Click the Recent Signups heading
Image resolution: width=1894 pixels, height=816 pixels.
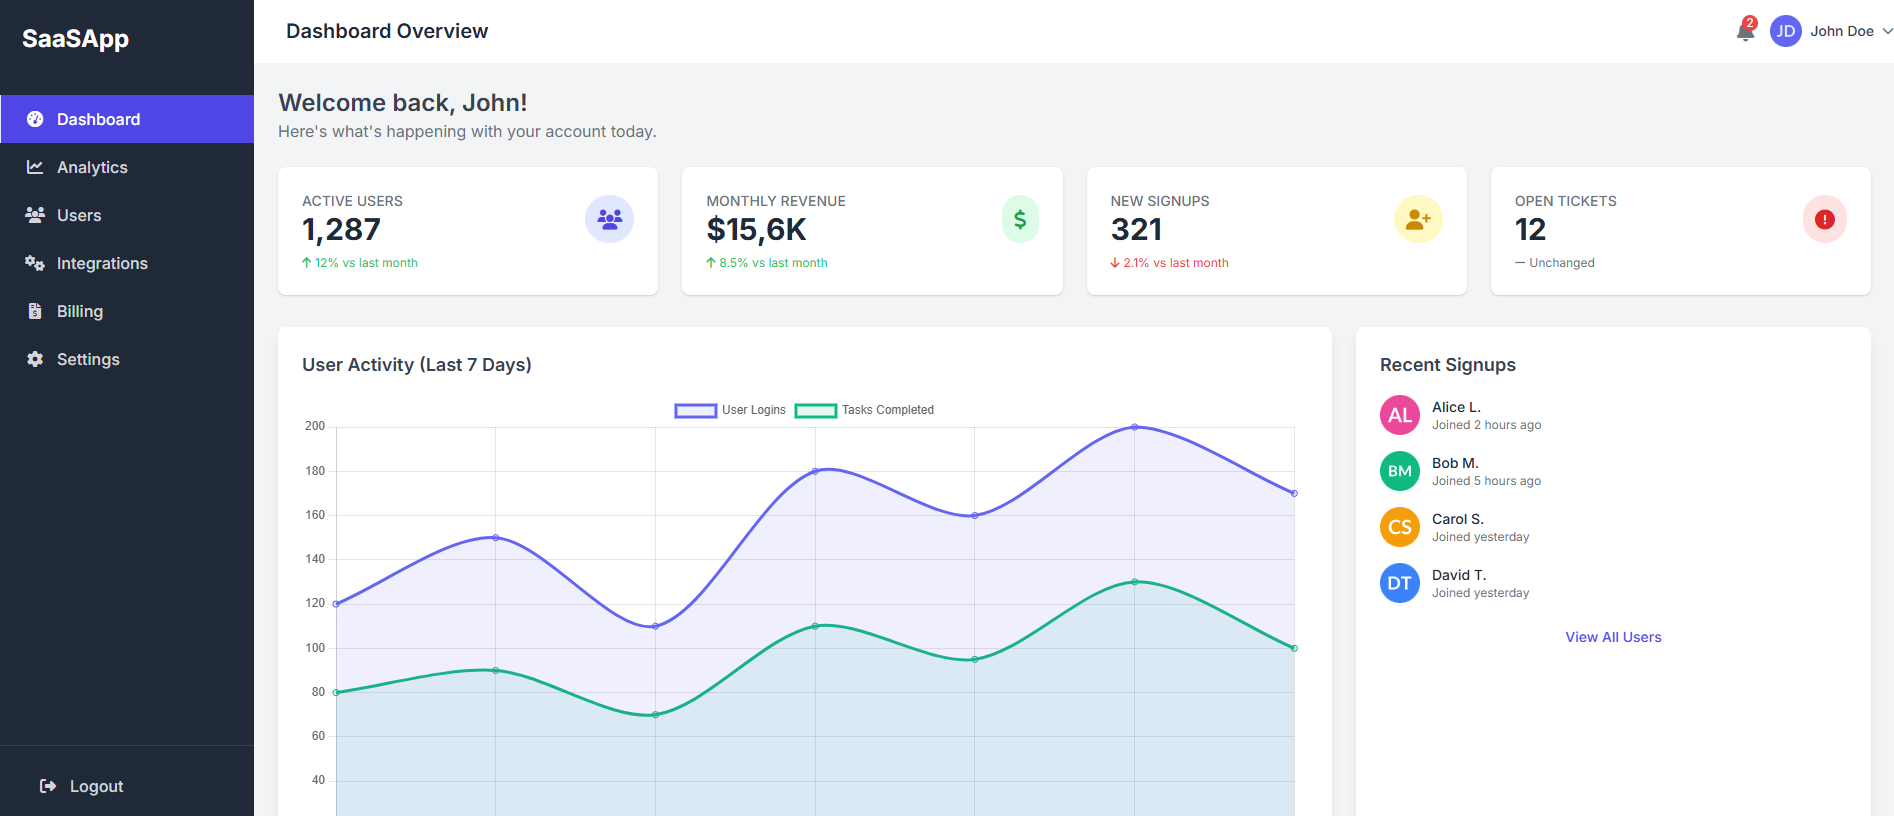tap(1448, 365)
